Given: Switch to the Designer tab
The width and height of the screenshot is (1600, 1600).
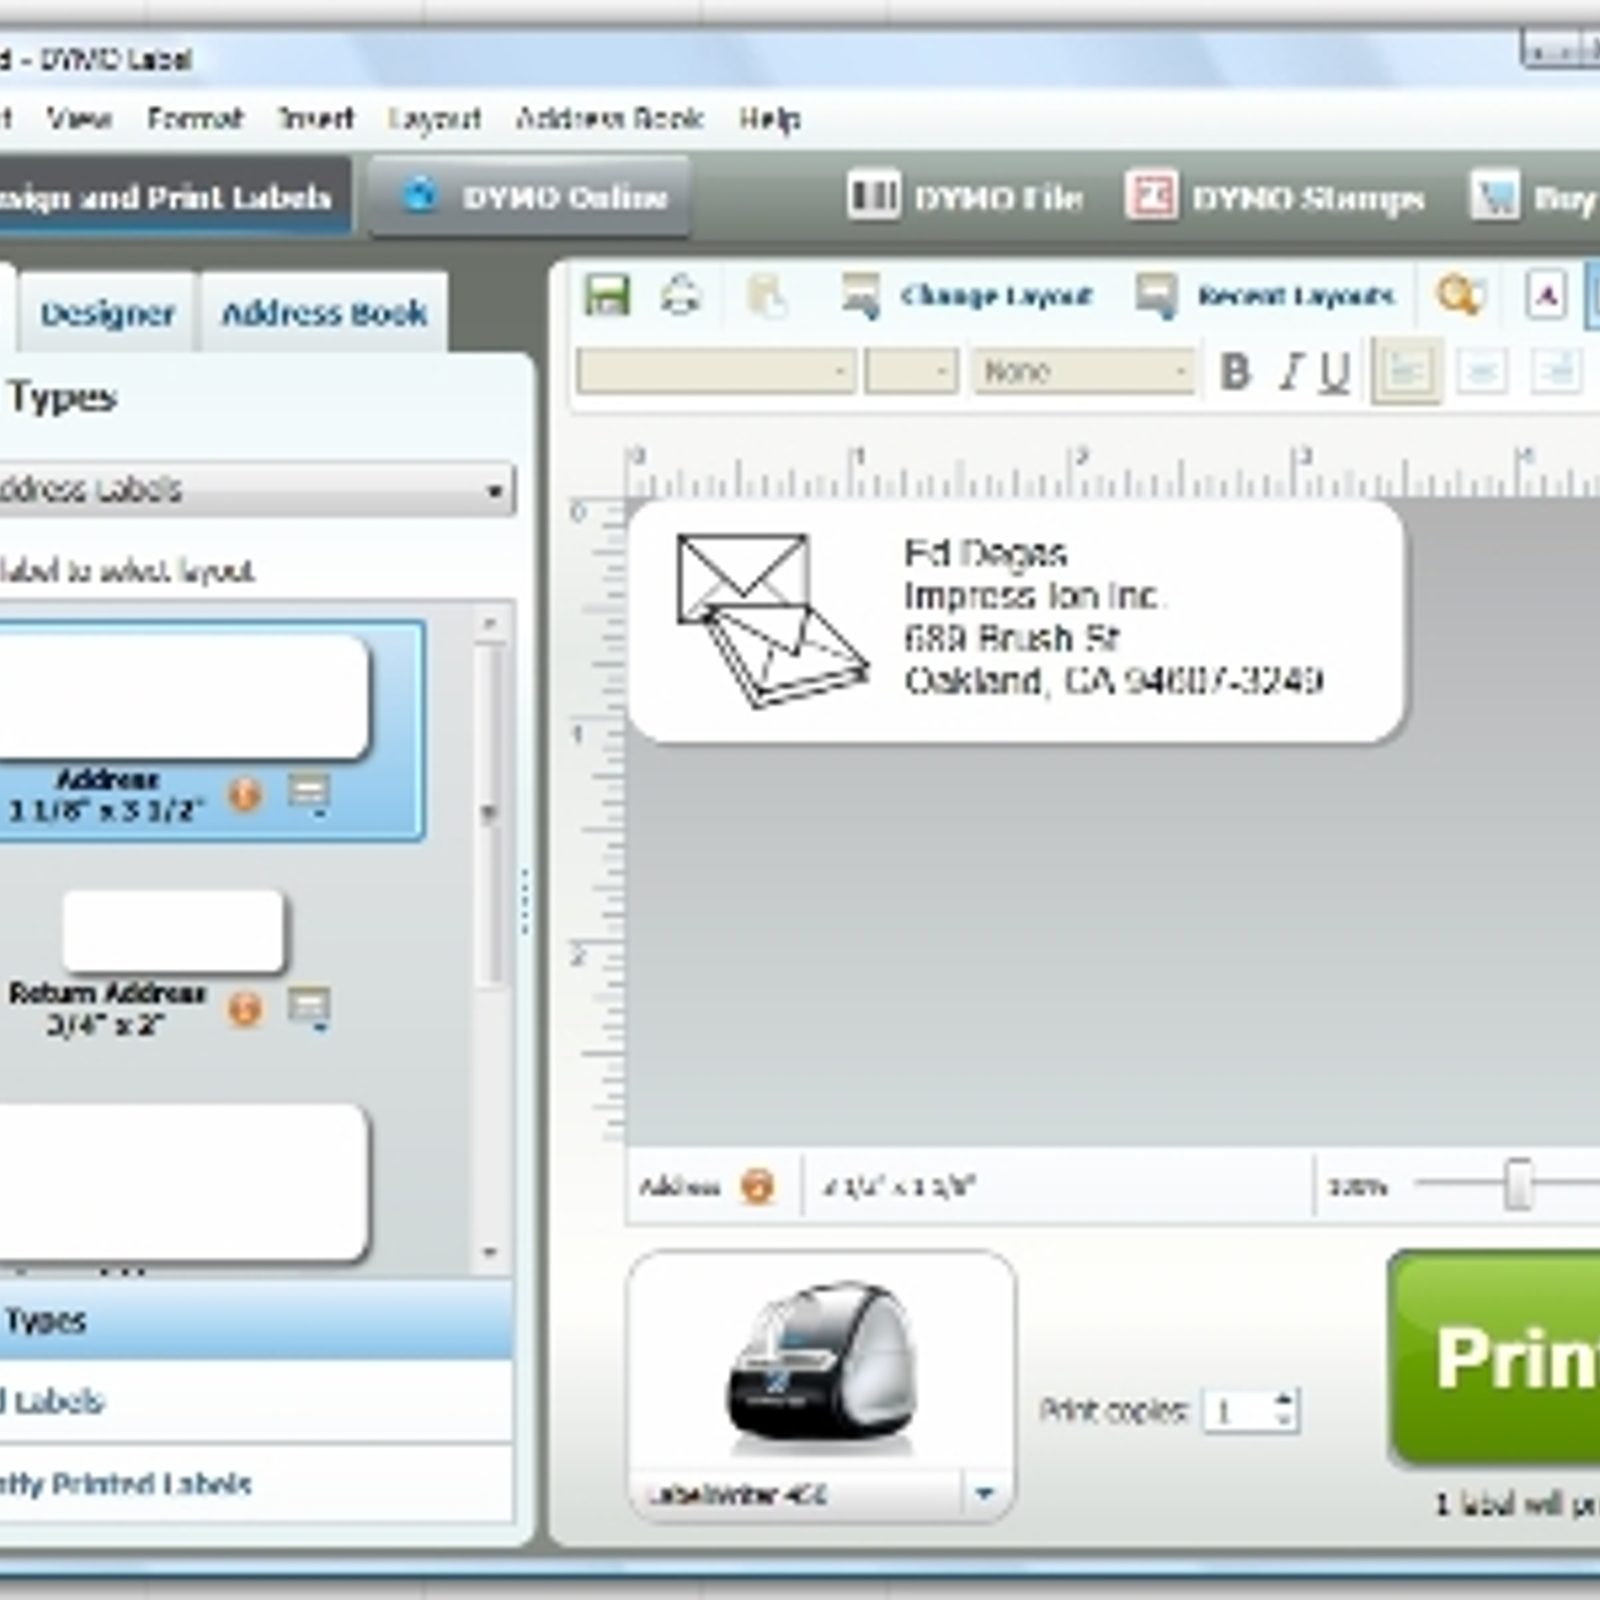Looking at the screenshot, I should tap(107, 314).
